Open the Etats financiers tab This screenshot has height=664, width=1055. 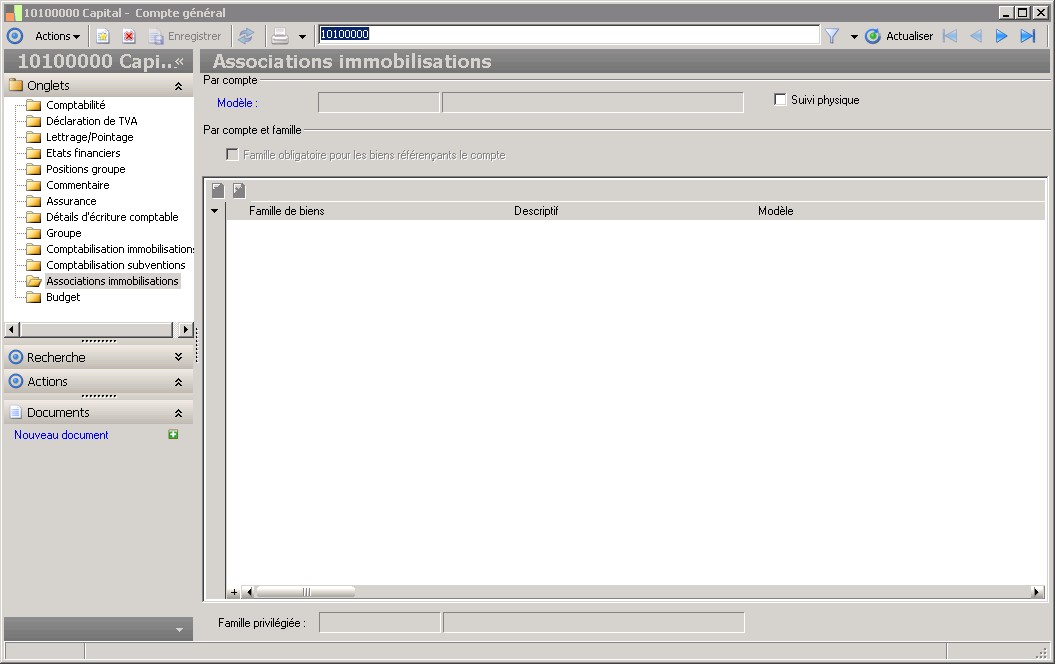pos(83,153)
